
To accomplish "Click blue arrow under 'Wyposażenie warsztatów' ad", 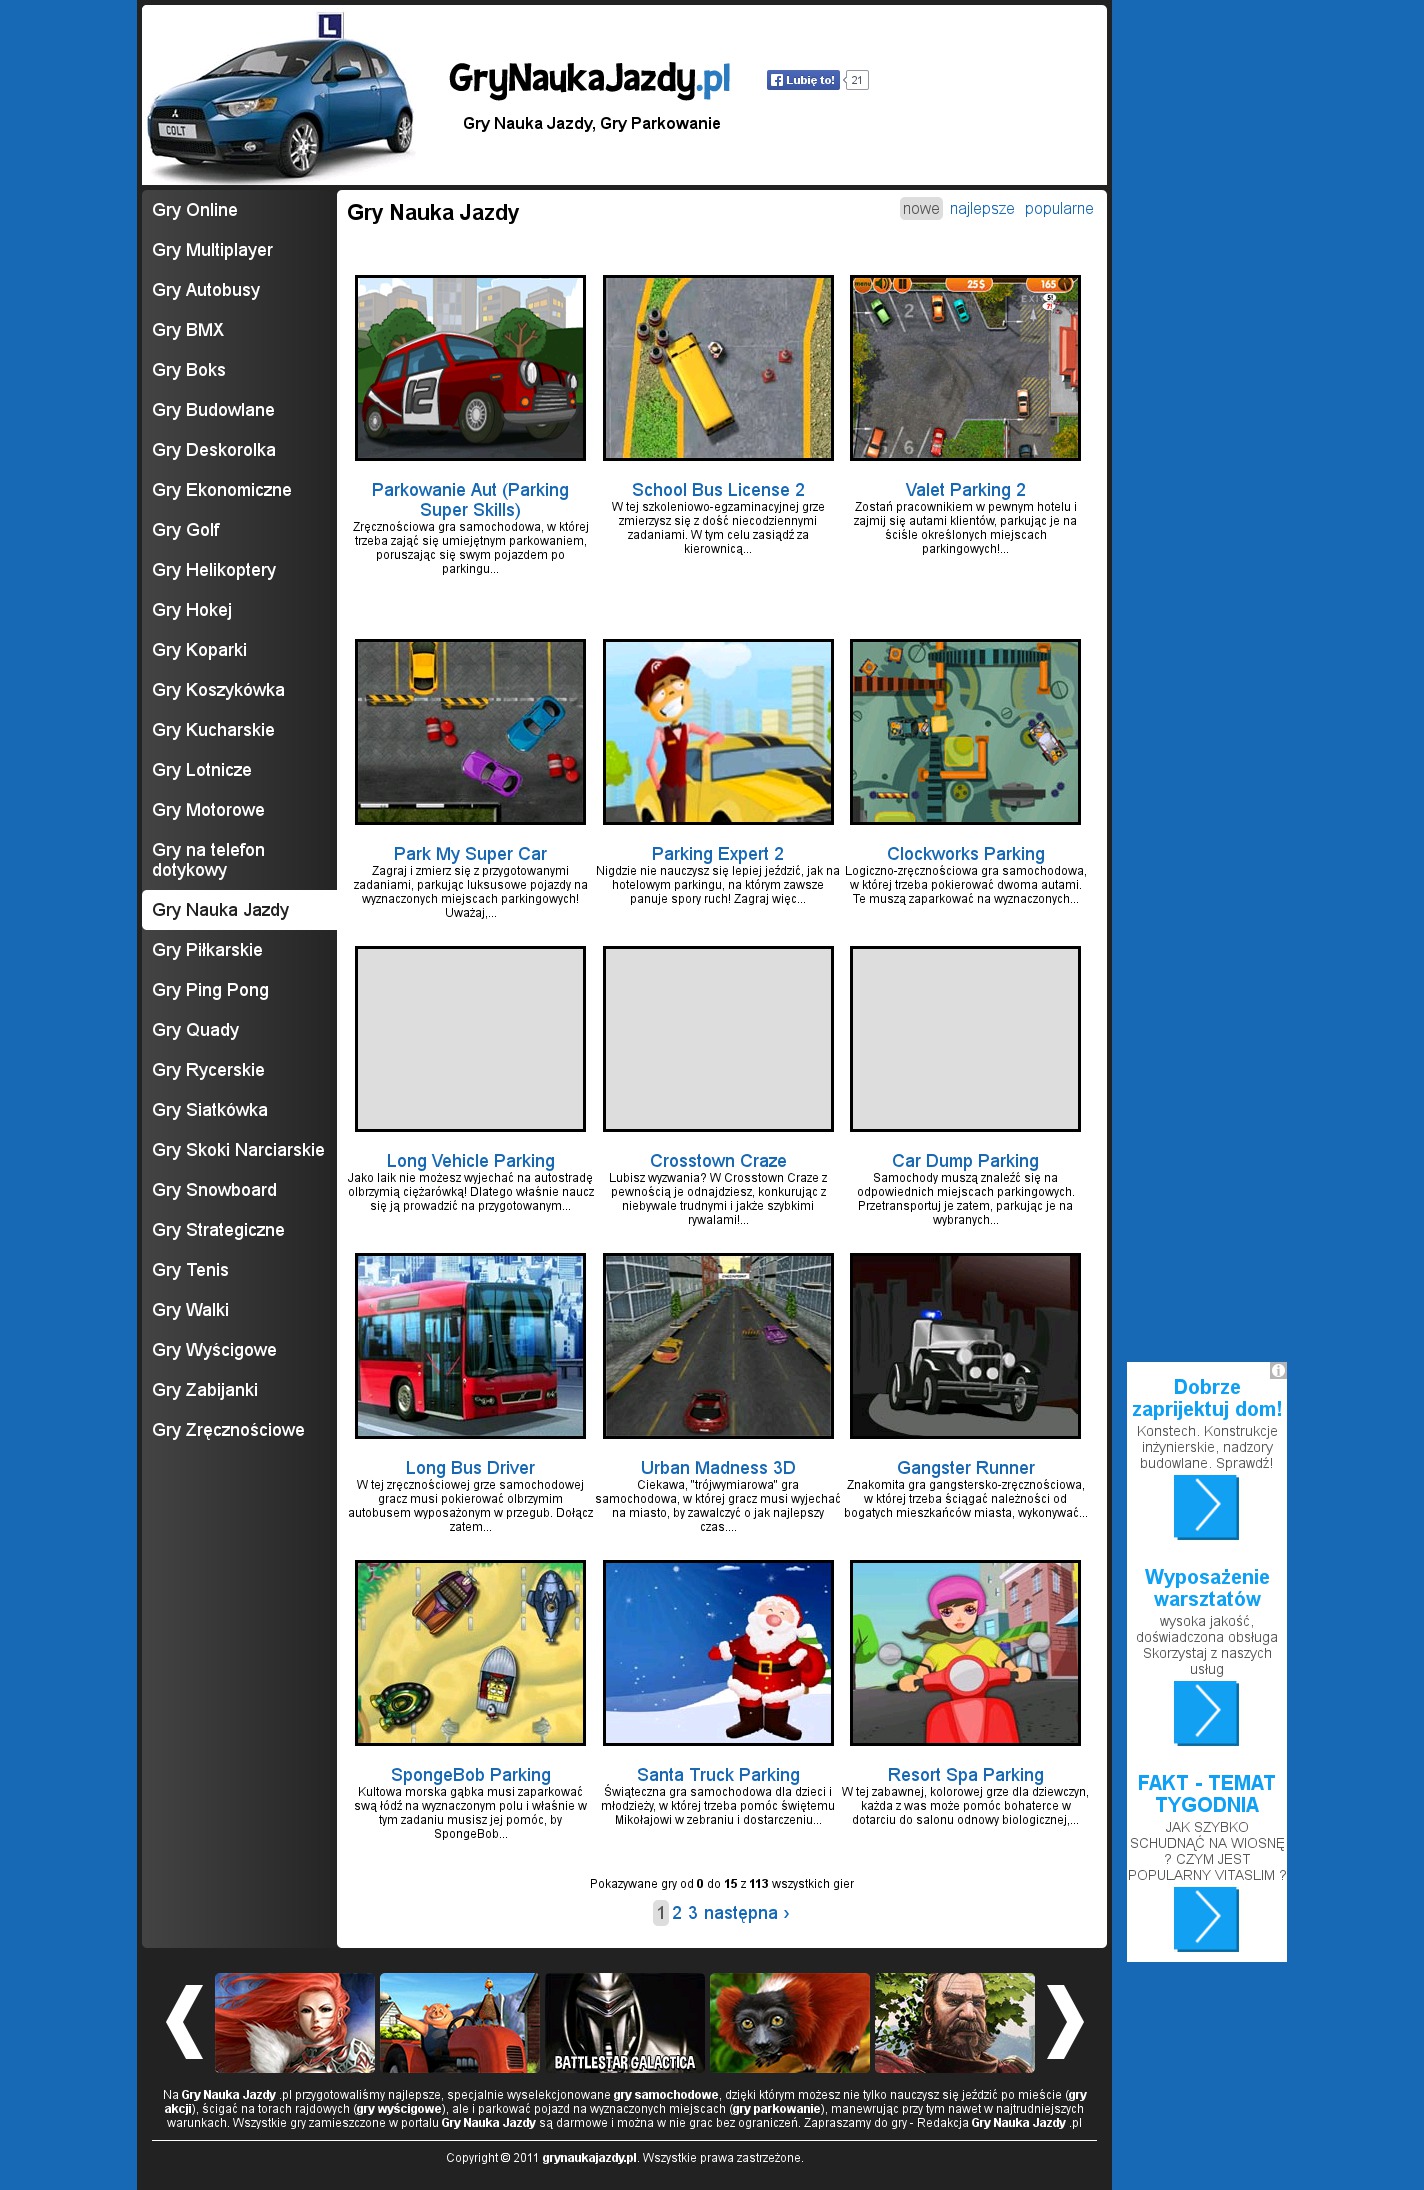I will click(x=1206, y=1712).
